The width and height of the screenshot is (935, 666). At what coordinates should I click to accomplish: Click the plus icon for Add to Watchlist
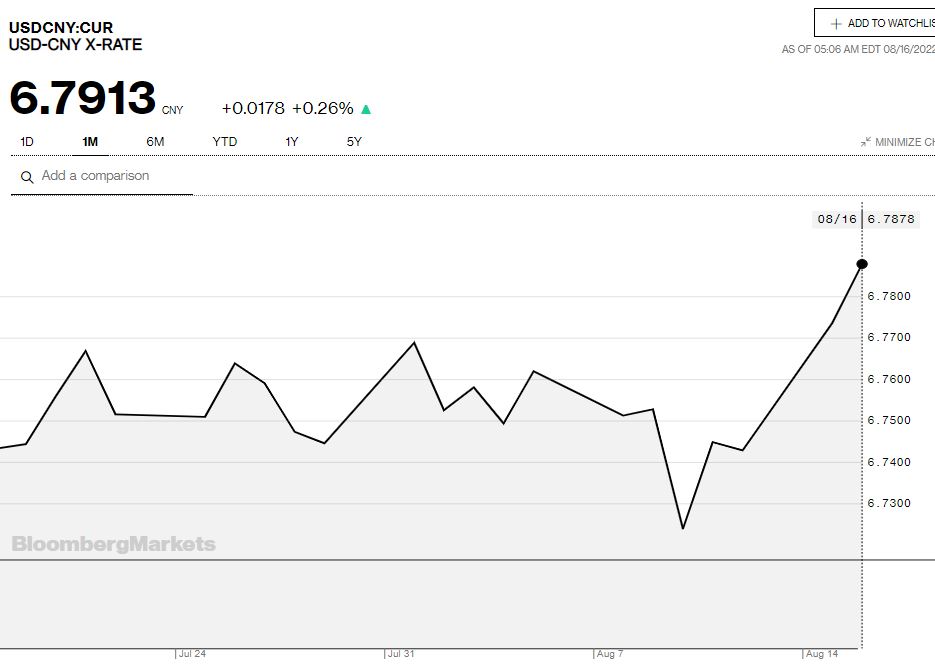point(836,24)
